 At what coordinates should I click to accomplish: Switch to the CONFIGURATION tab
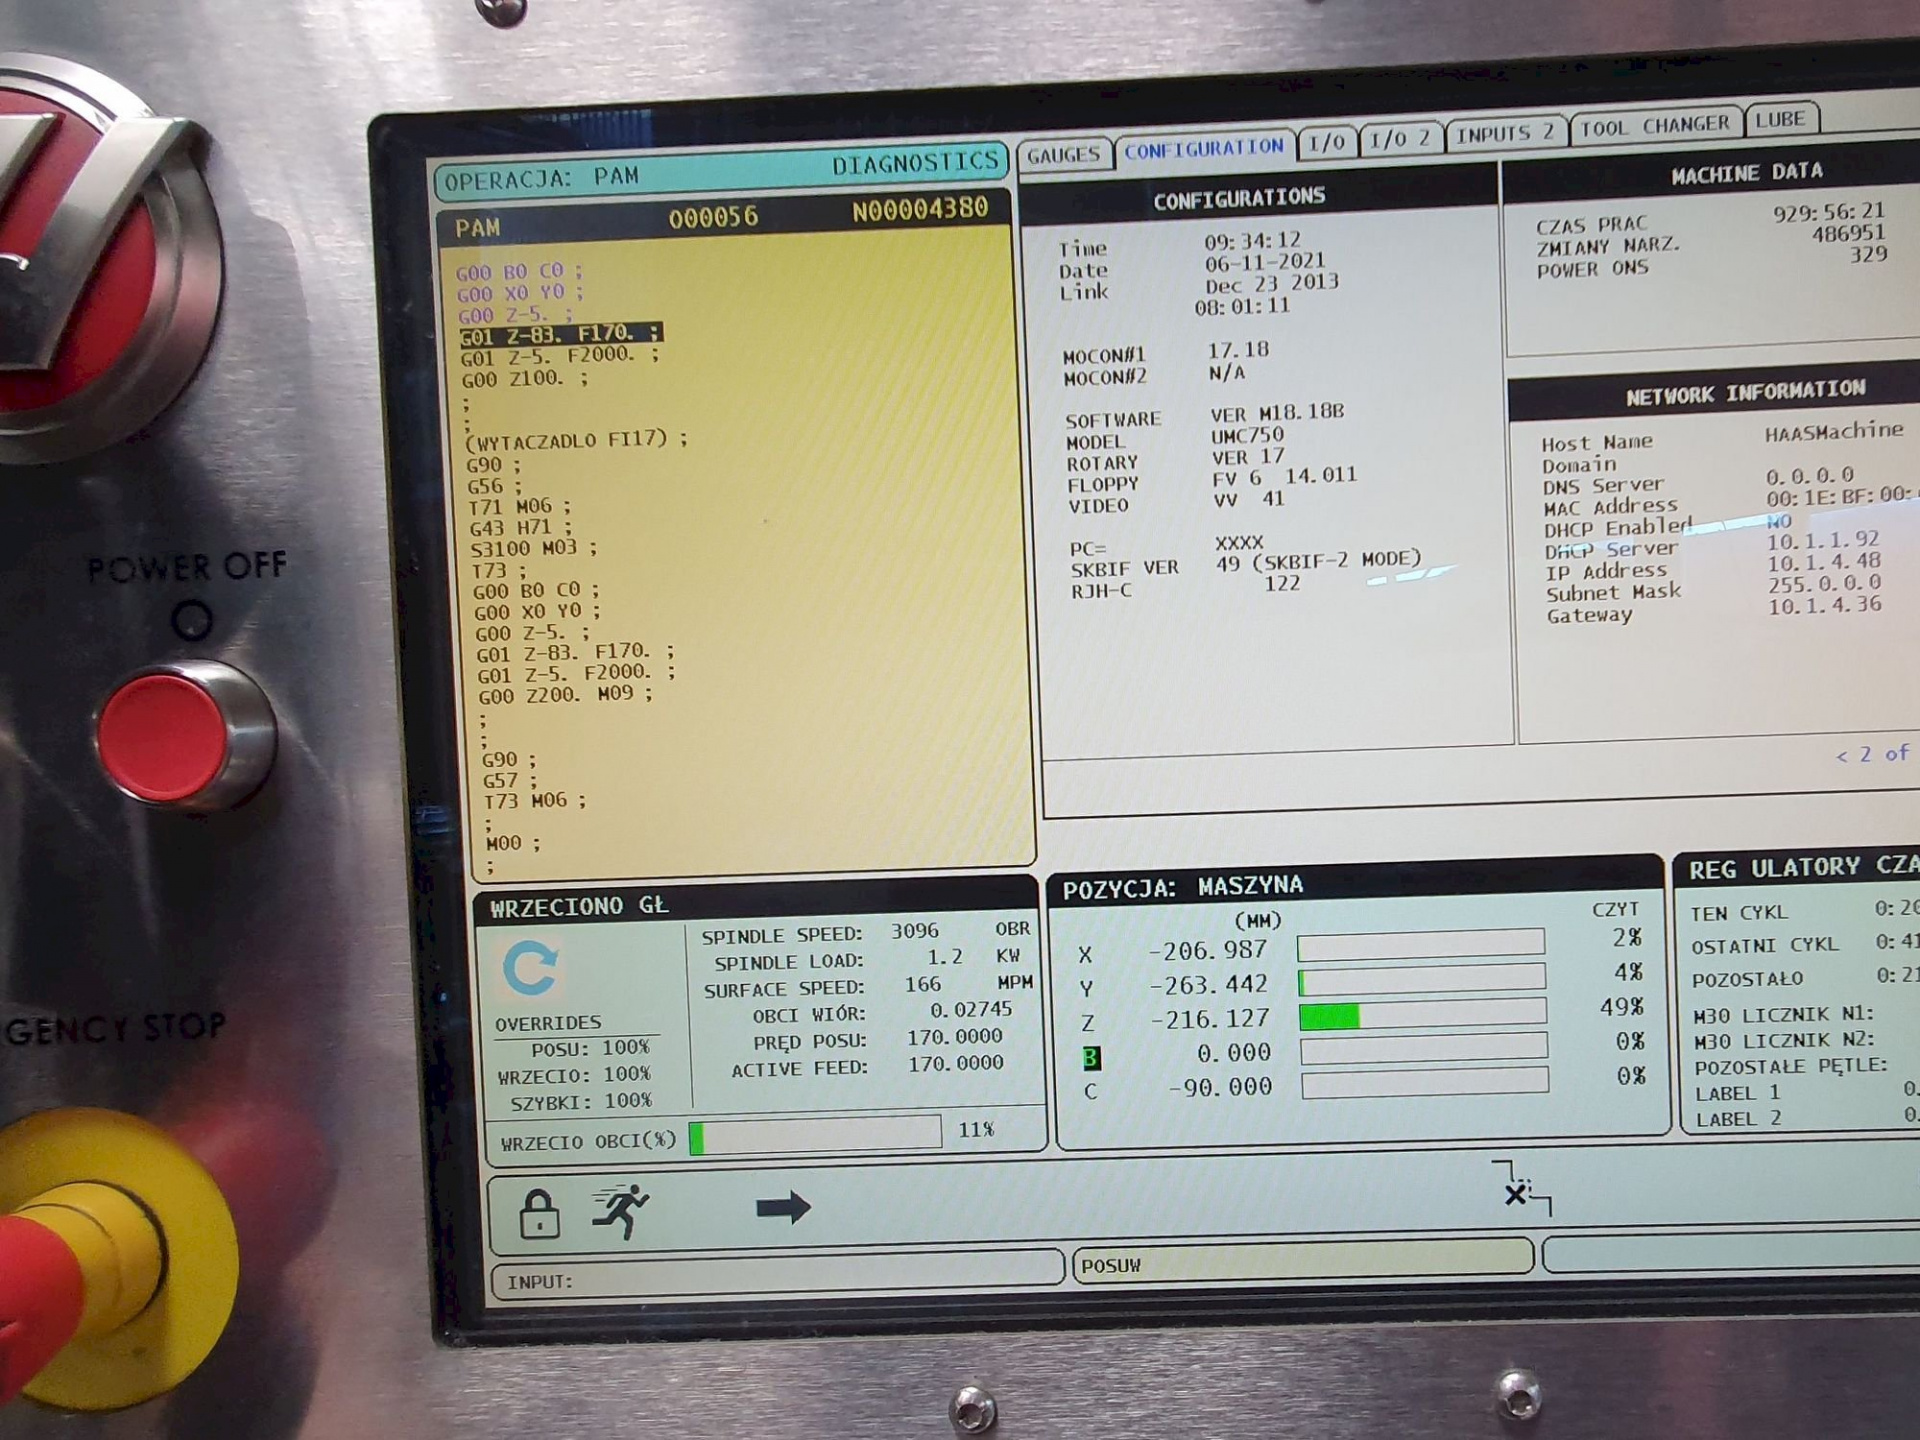(x=1203, y=149)
